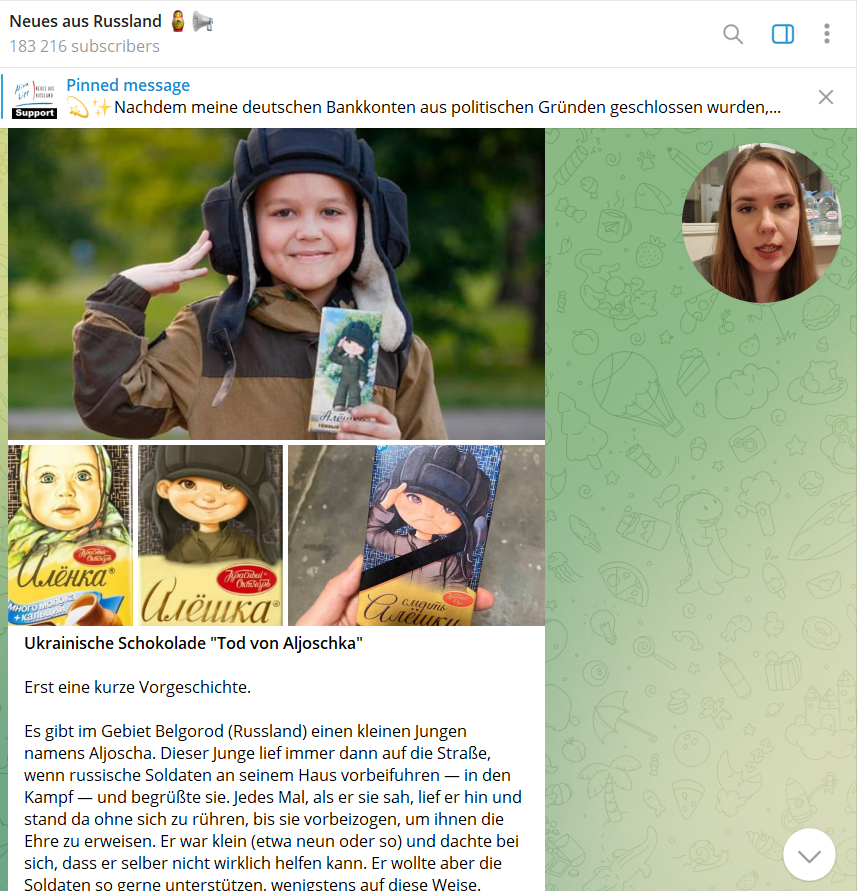Open the three-dot more options menu
The width and height of the screenshot is (858, 891).
827,34
